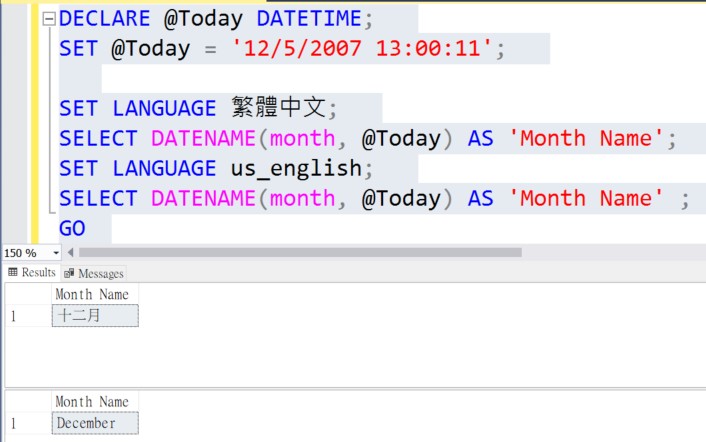This screenshot has width=706, height=442.
Task: Click Month Name header above December
Action: [95, 401]
